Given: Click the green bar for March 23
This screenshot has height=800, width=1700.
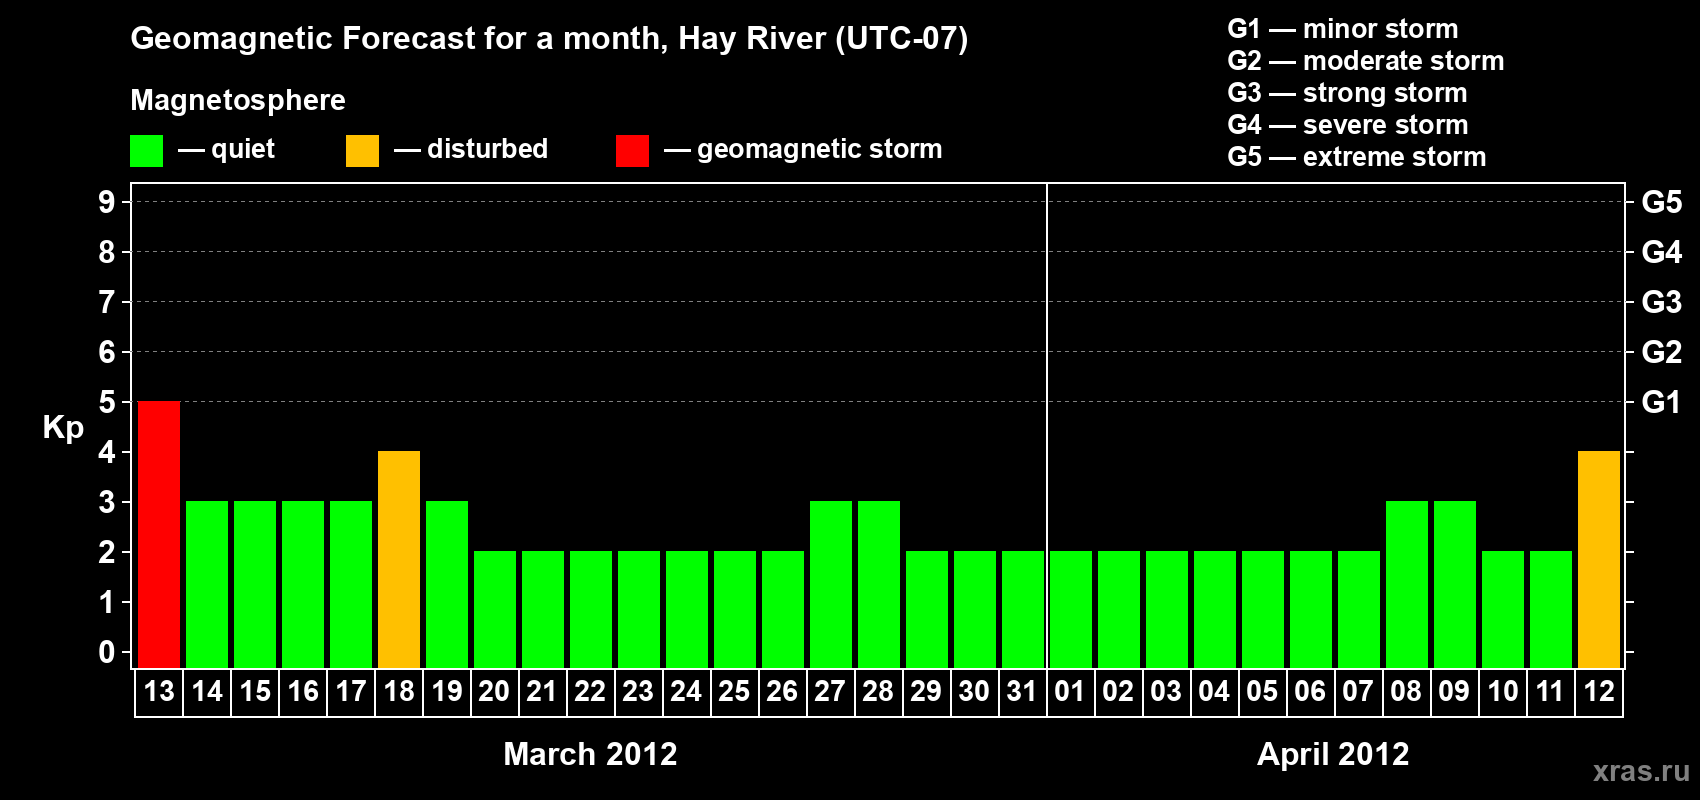Looking at the screenshot, I should (x=639, y=609).
